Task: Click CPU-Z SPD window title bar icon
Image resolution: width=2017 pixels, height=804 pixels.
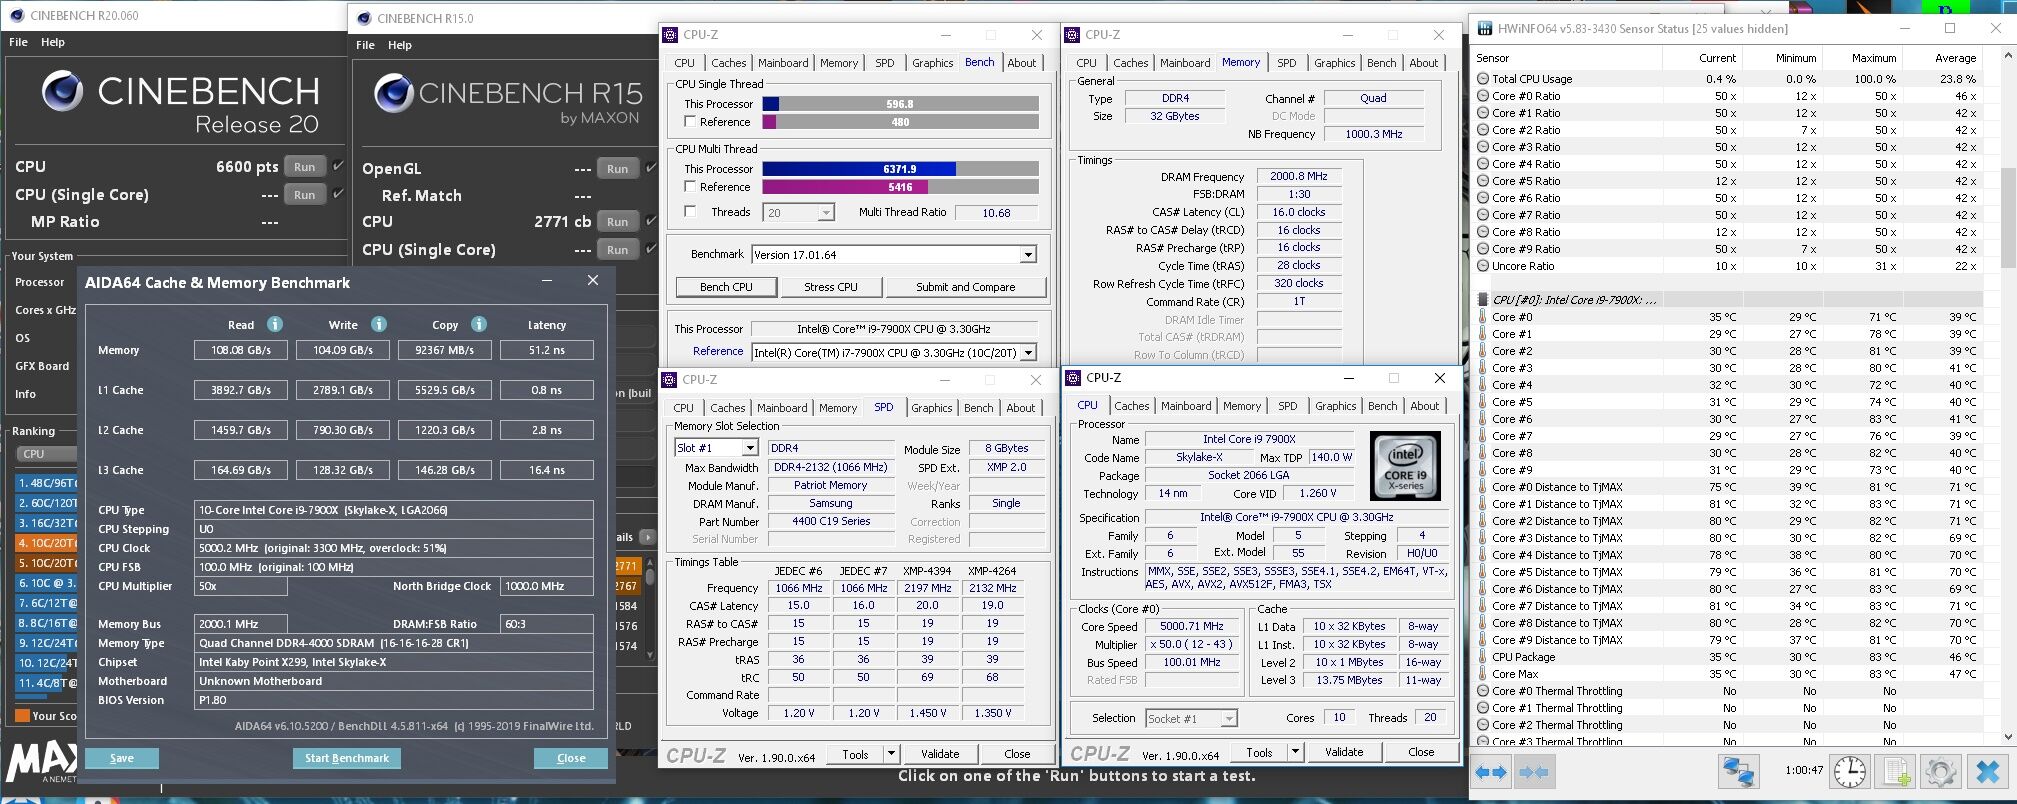Action: [670, 379]
